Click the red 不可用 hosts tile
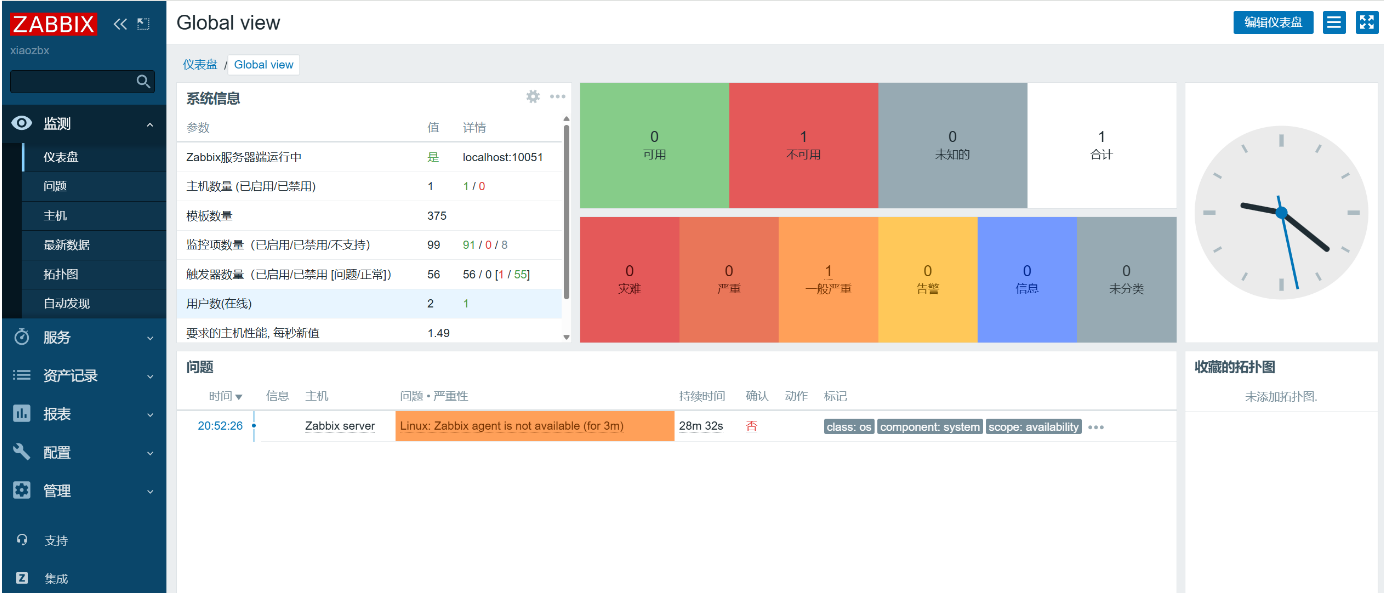 tap(803, 145)
